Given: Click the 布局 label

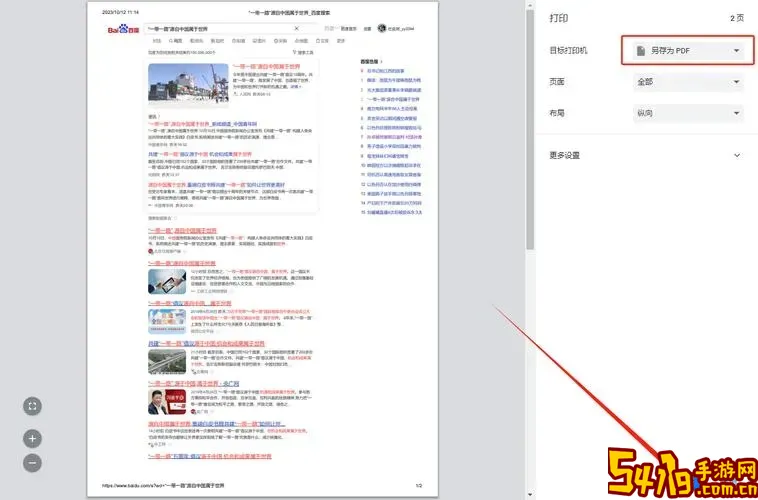Looking at the screenshot, I should tap(557, 113).
